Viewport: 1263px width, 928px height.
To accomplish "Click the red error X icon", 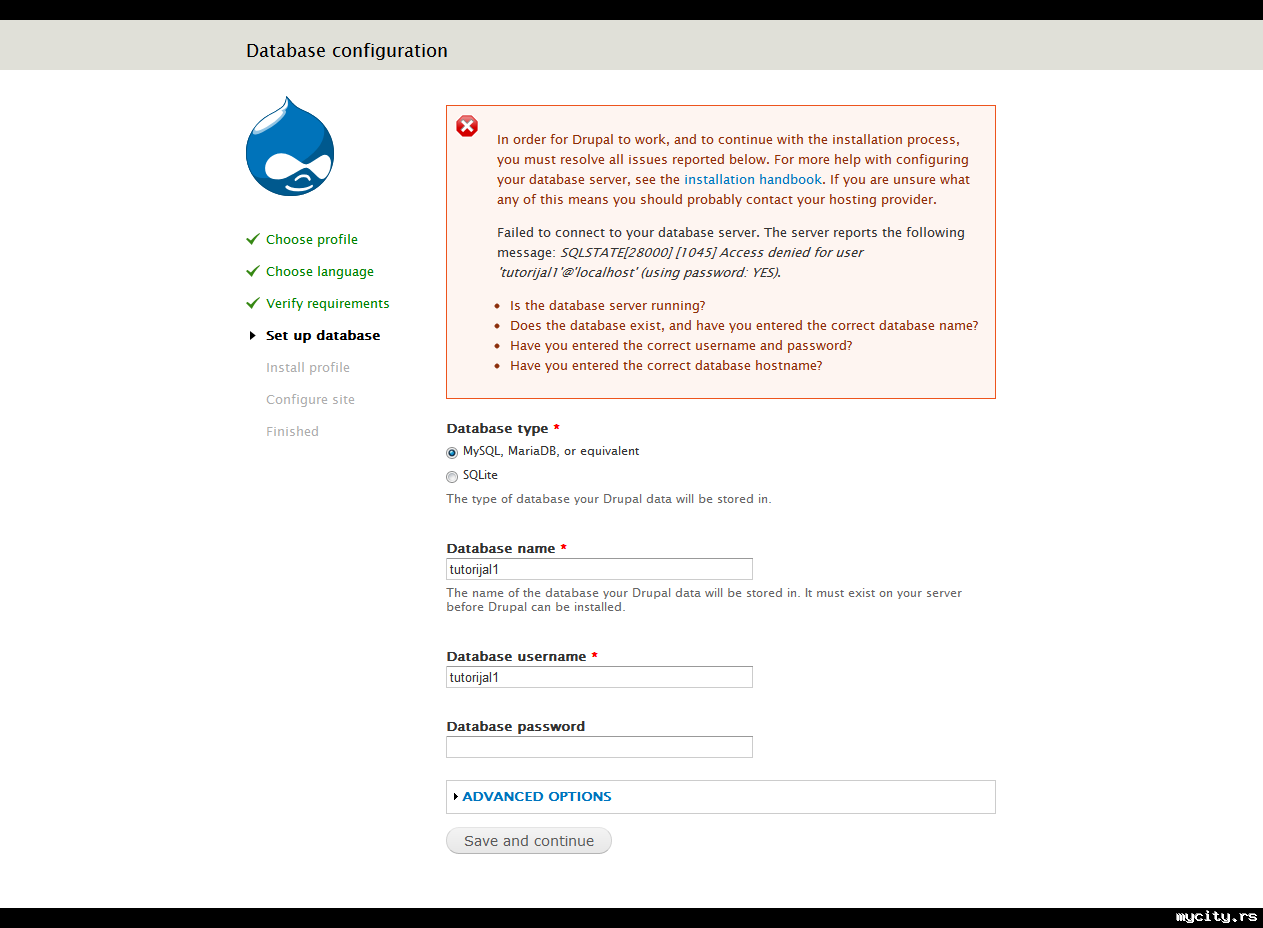I will coord(467,126).
